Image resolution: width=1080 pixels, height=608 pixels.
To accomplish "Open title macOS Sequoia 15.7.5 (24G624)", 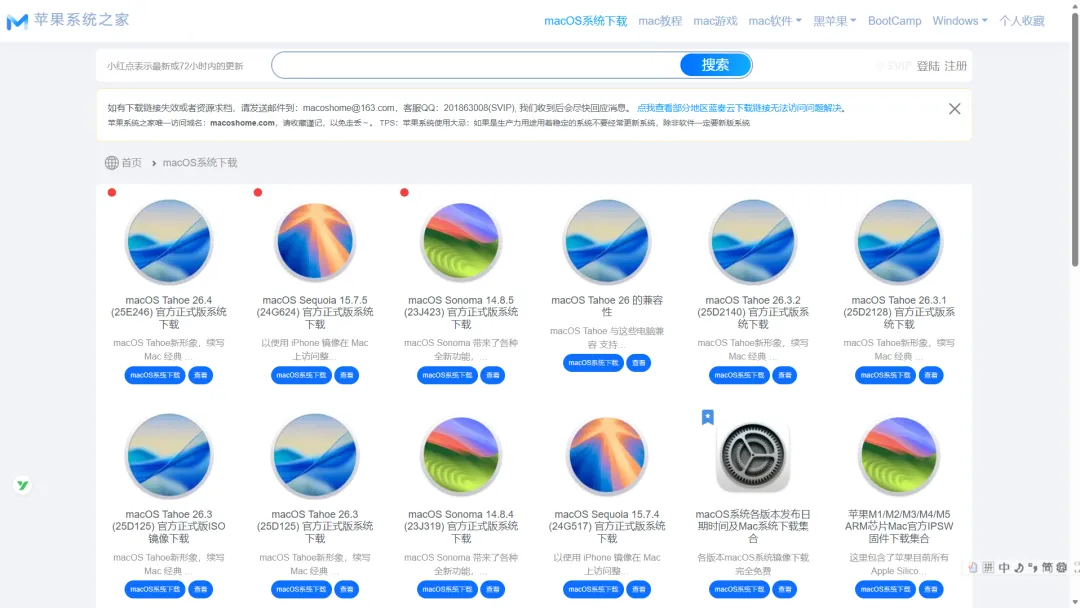I will [x=315, y=312].
